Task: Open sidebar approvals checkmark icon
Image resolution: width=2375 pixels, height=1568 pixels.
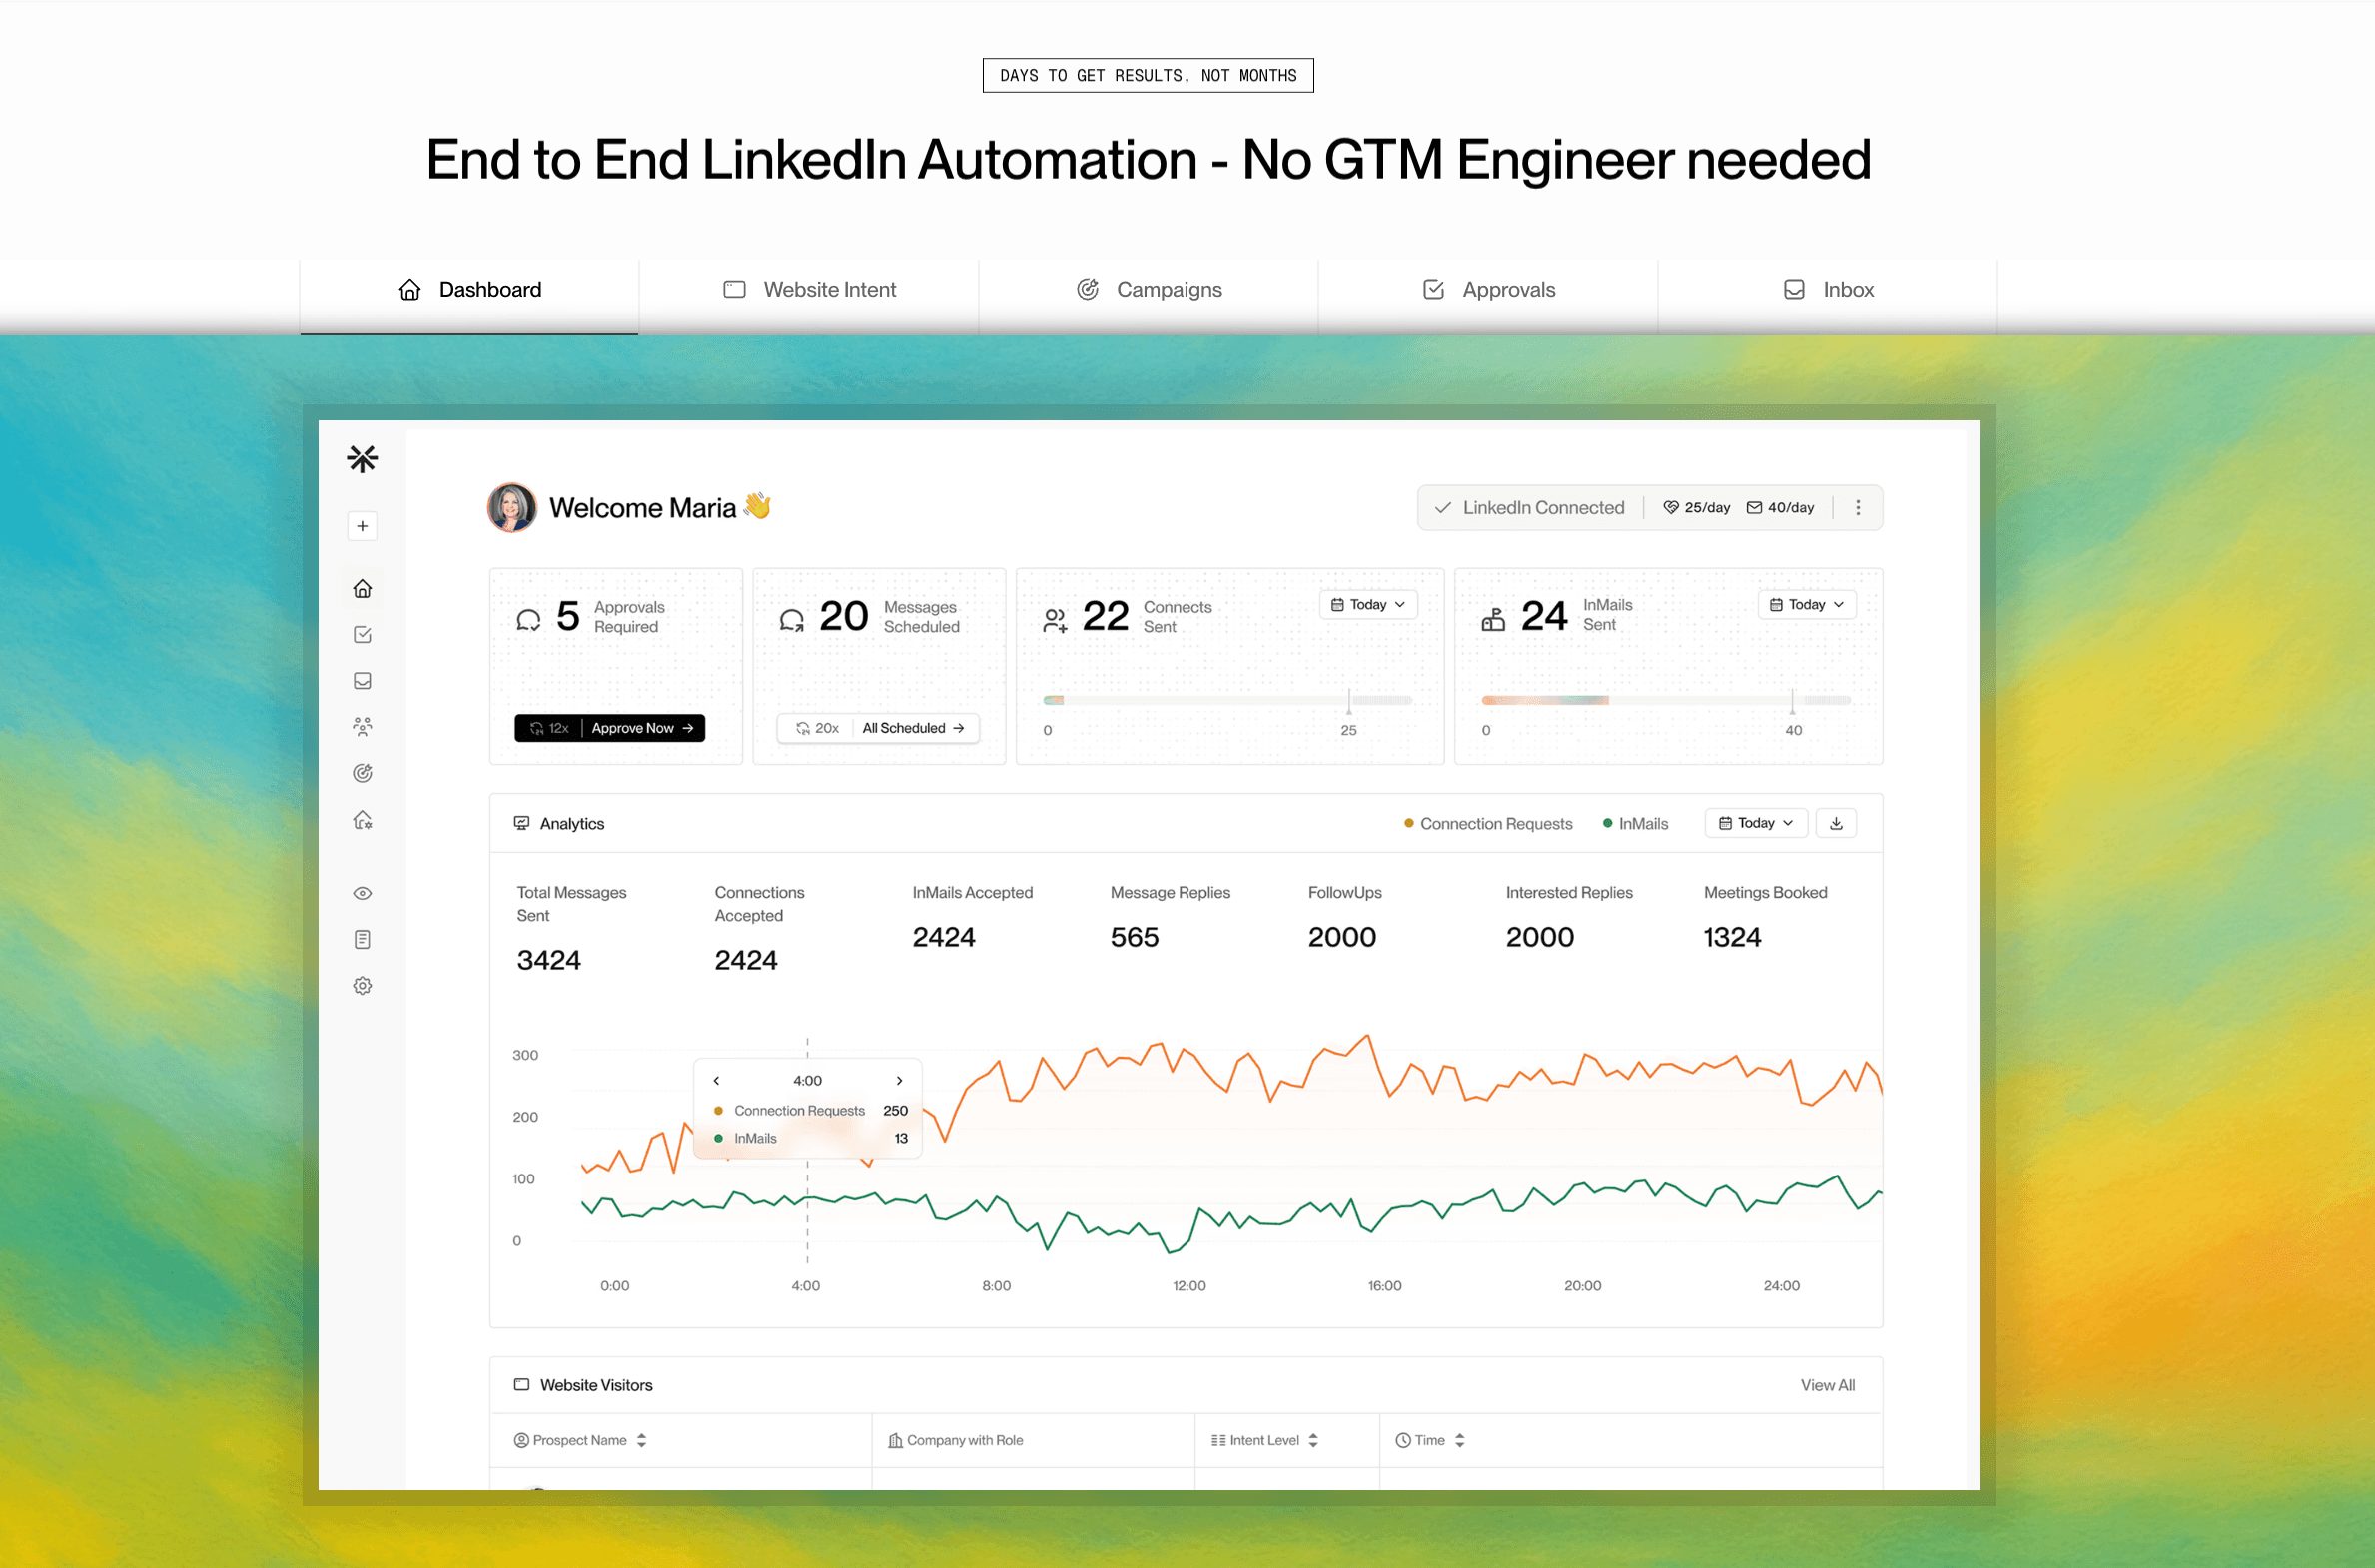Action: (x=362, y=635)
